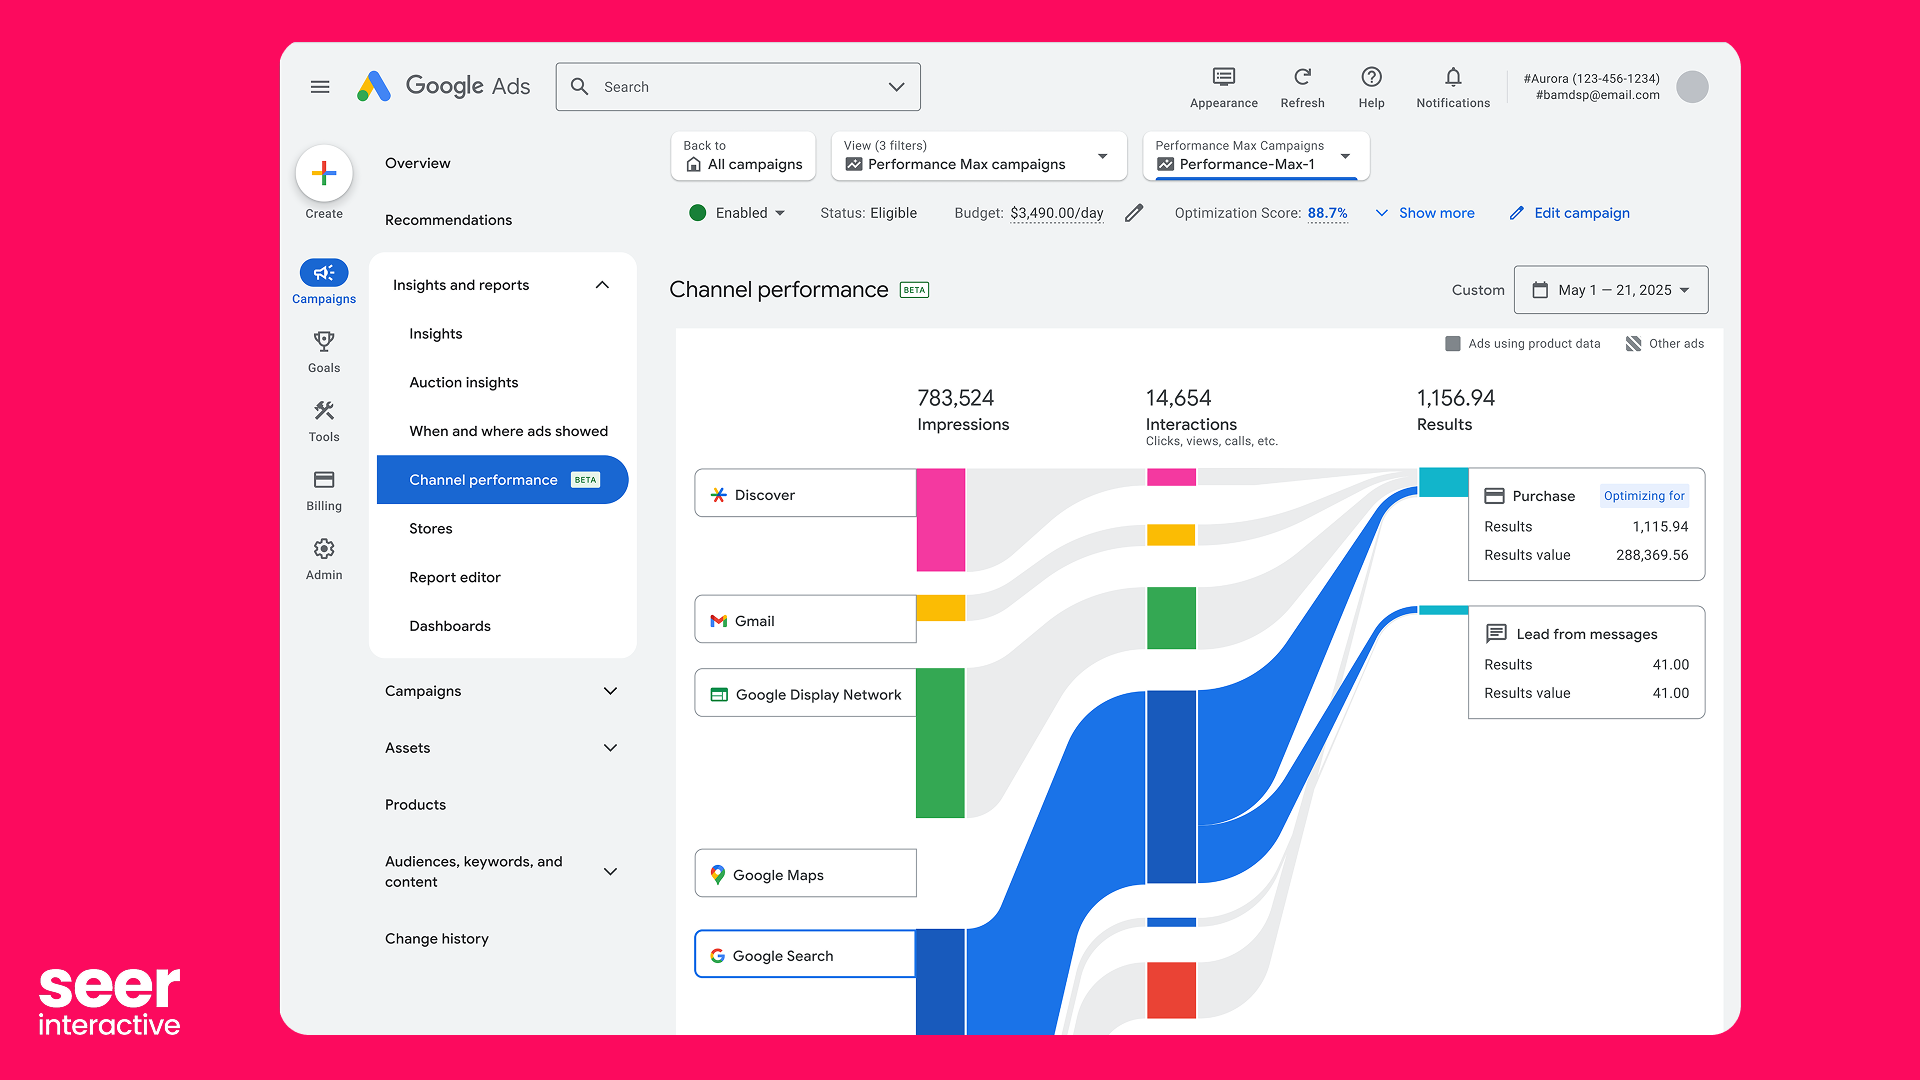Viewport: 1920px width, 1080px height.
Task: Open the May 1–21, 2025 date picker
Action: click(1610, 290)
